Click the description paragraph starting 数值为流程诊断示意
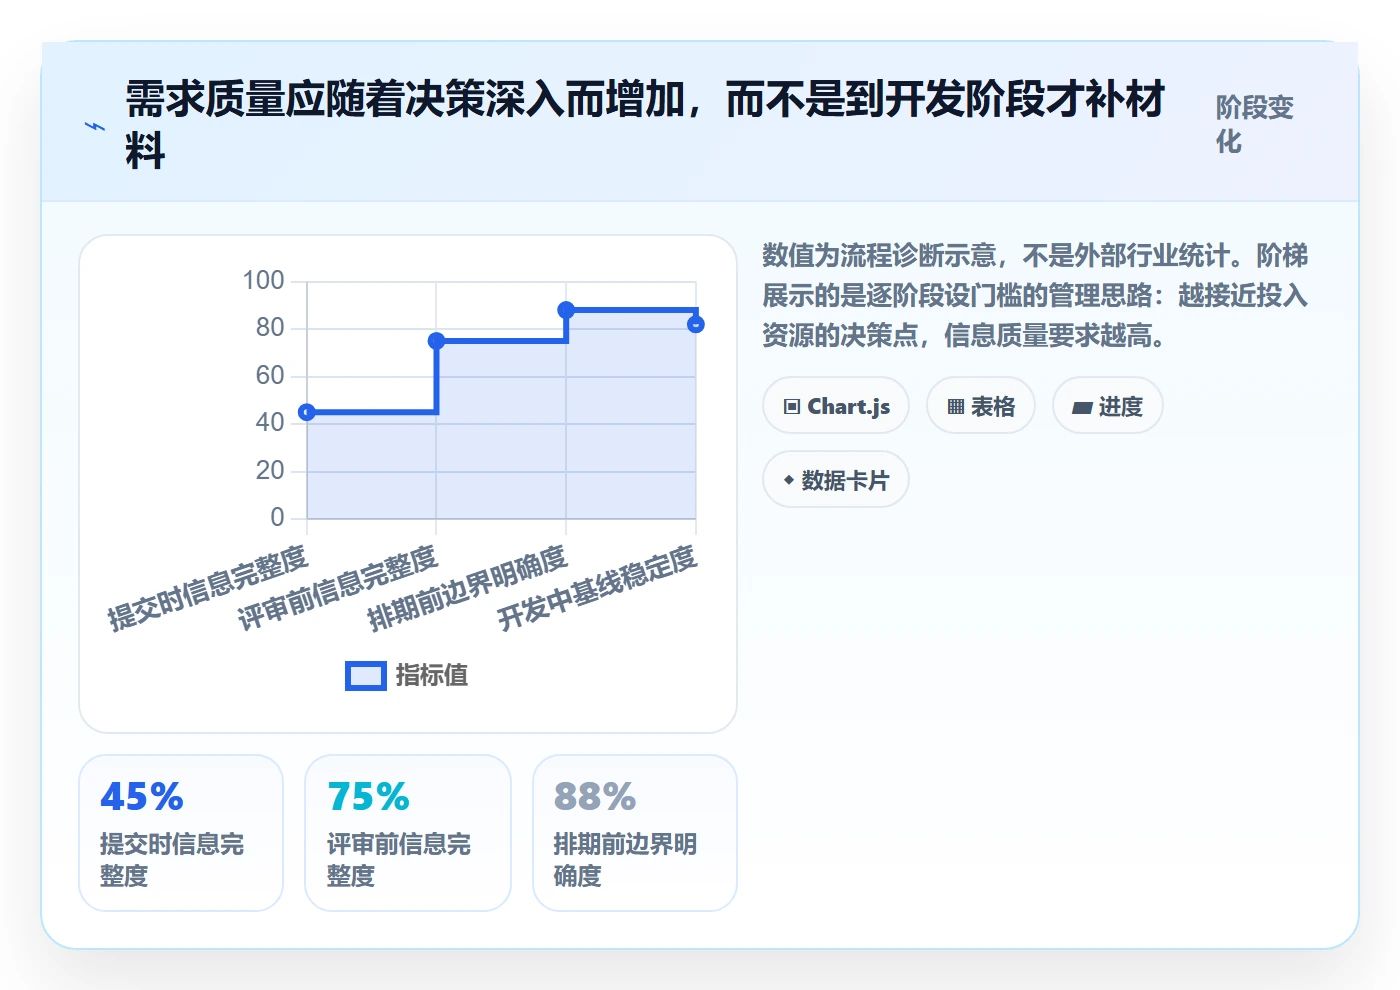Screen dimensions: 1400x990 [x=1035, y=295]
